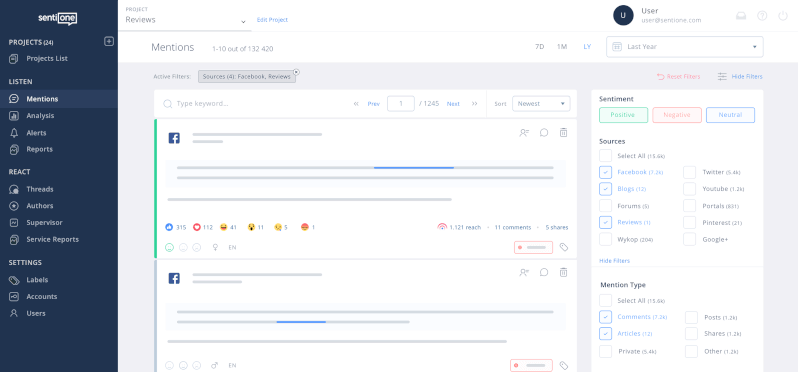Viewport: 798px width, 372px height.
Task: Open Projects List in sidebar
Action: [39, 59]
